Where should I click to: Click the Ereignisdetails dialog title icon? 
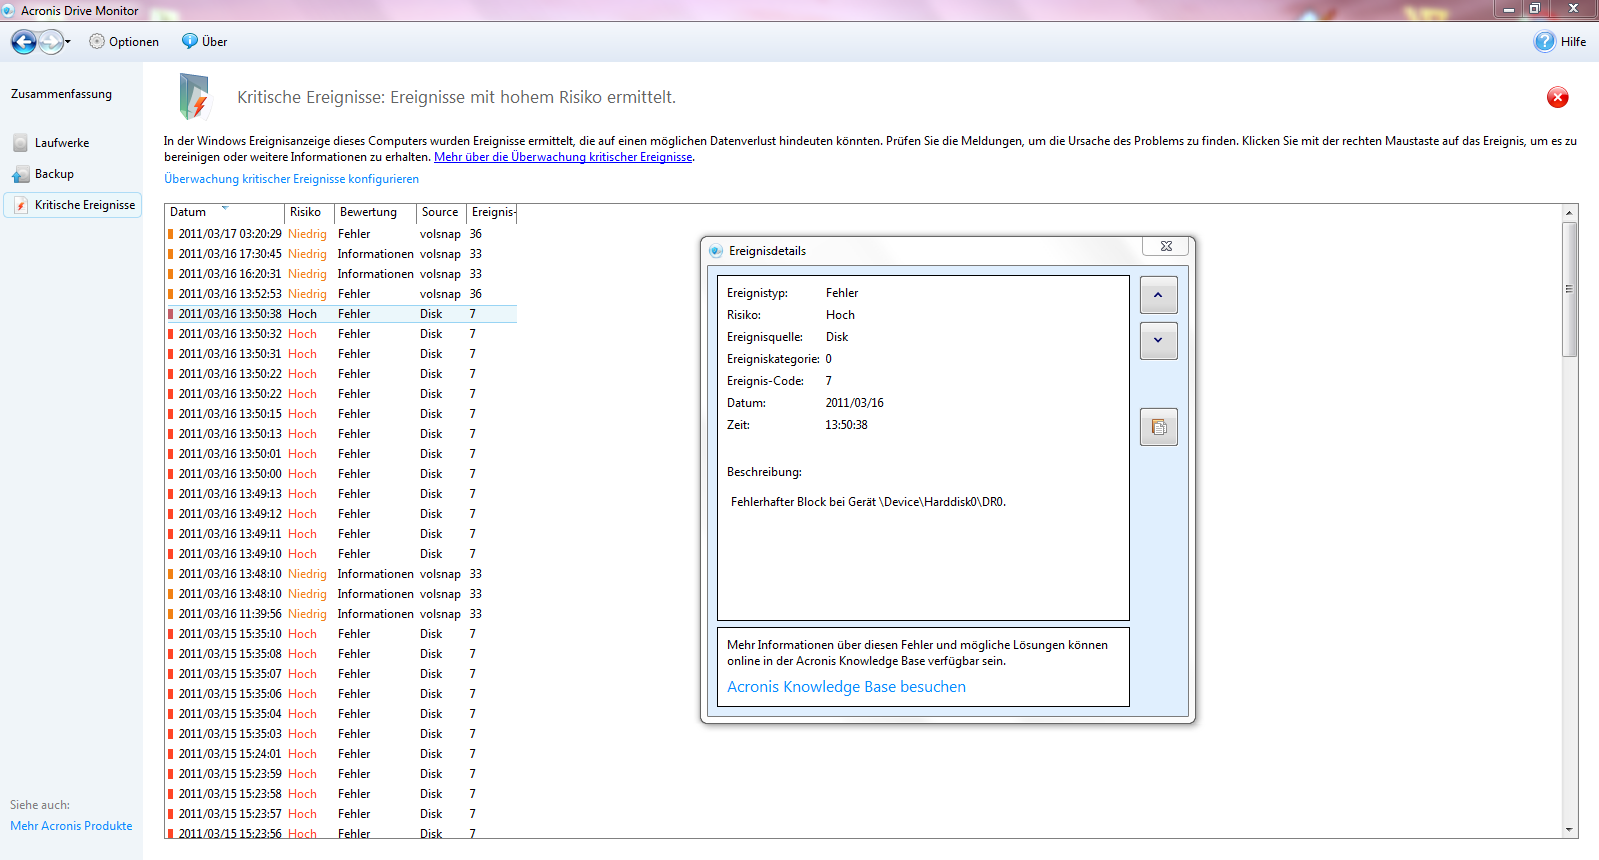pyautogui.click(x=716, y=251)
